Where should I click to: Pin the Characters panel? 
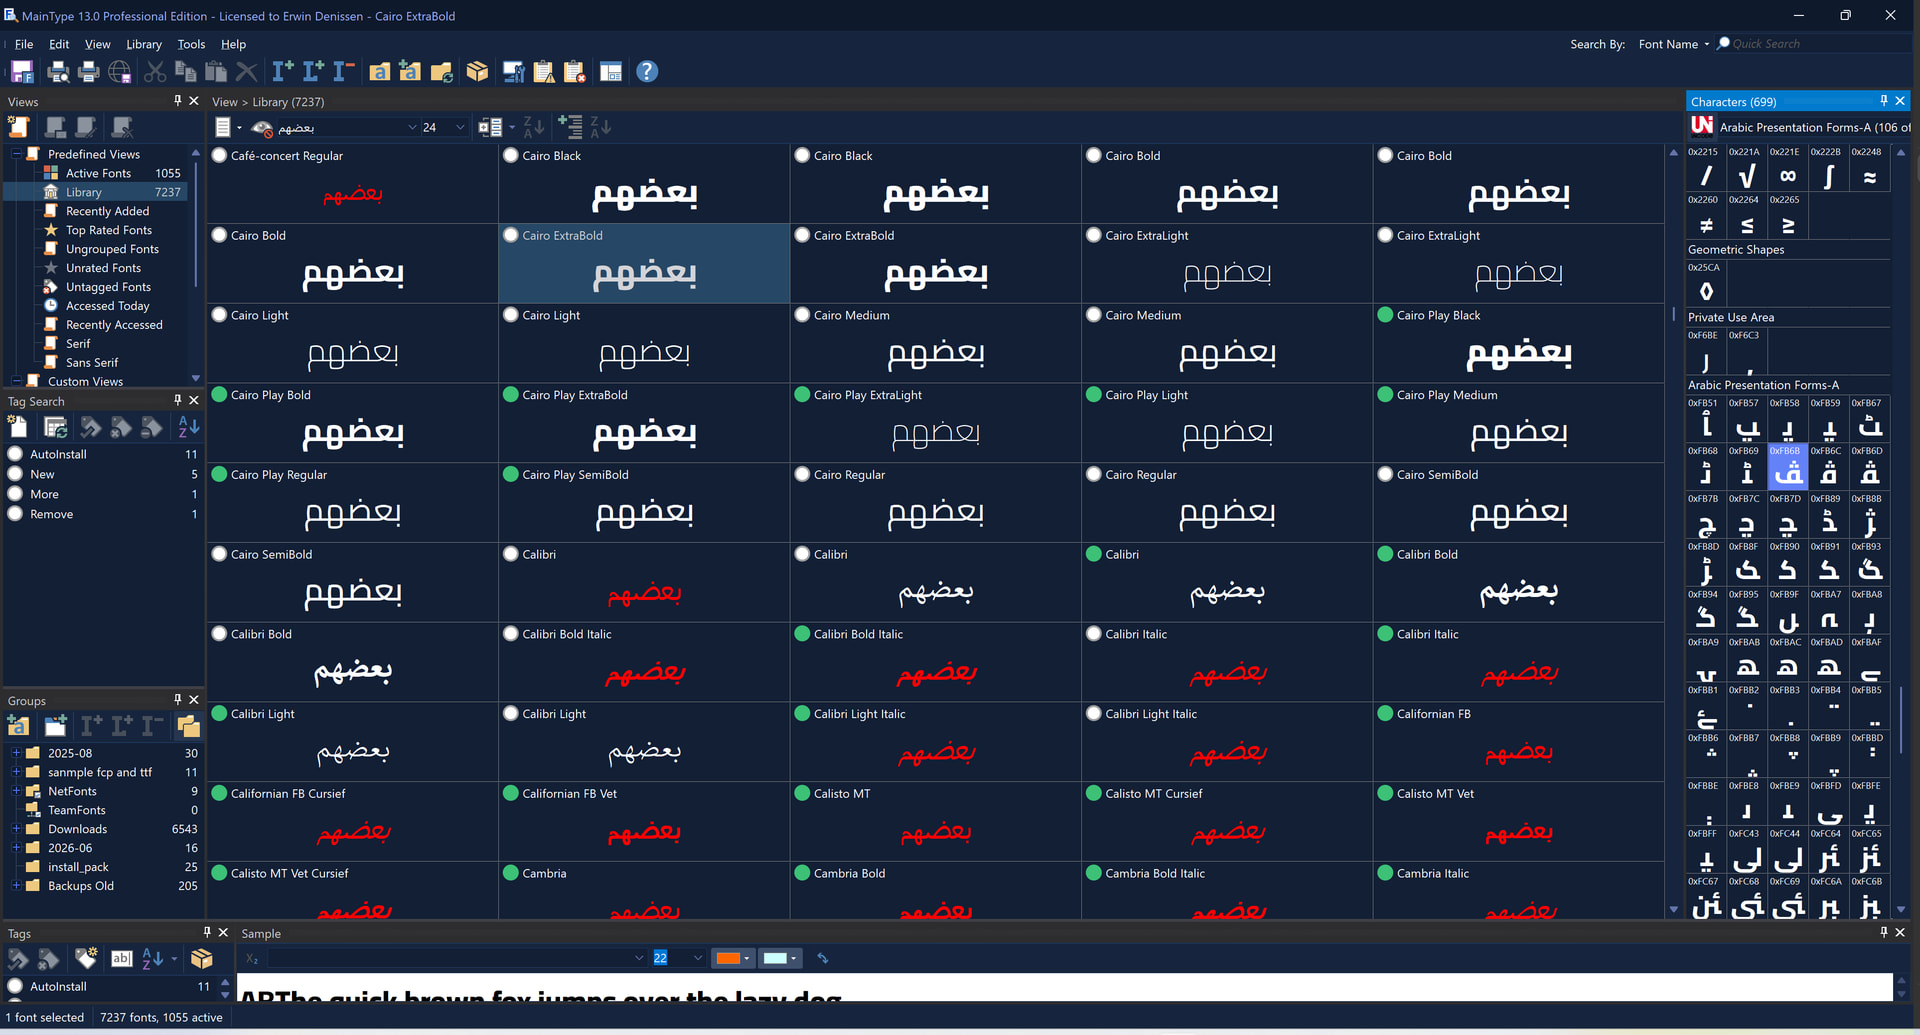1883,101
